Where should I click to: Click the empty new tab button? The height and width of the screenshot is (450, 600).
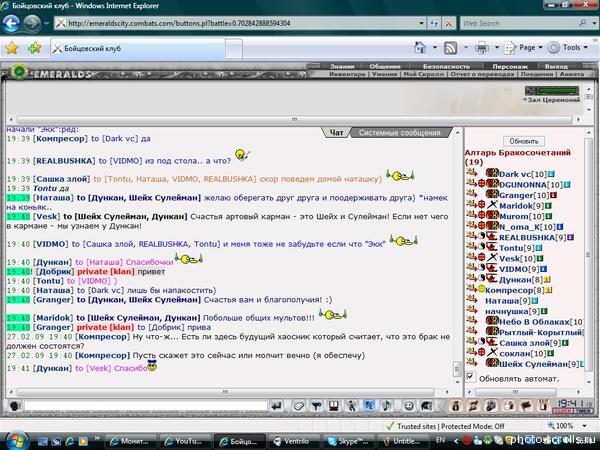(x=233, y=49)
